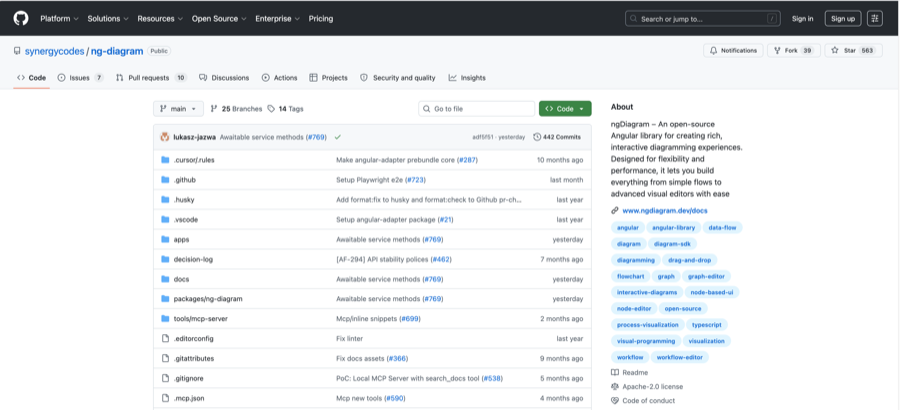Open the .cursor/.rules folder
The image size is (900, 410).
tap(193, 160)
